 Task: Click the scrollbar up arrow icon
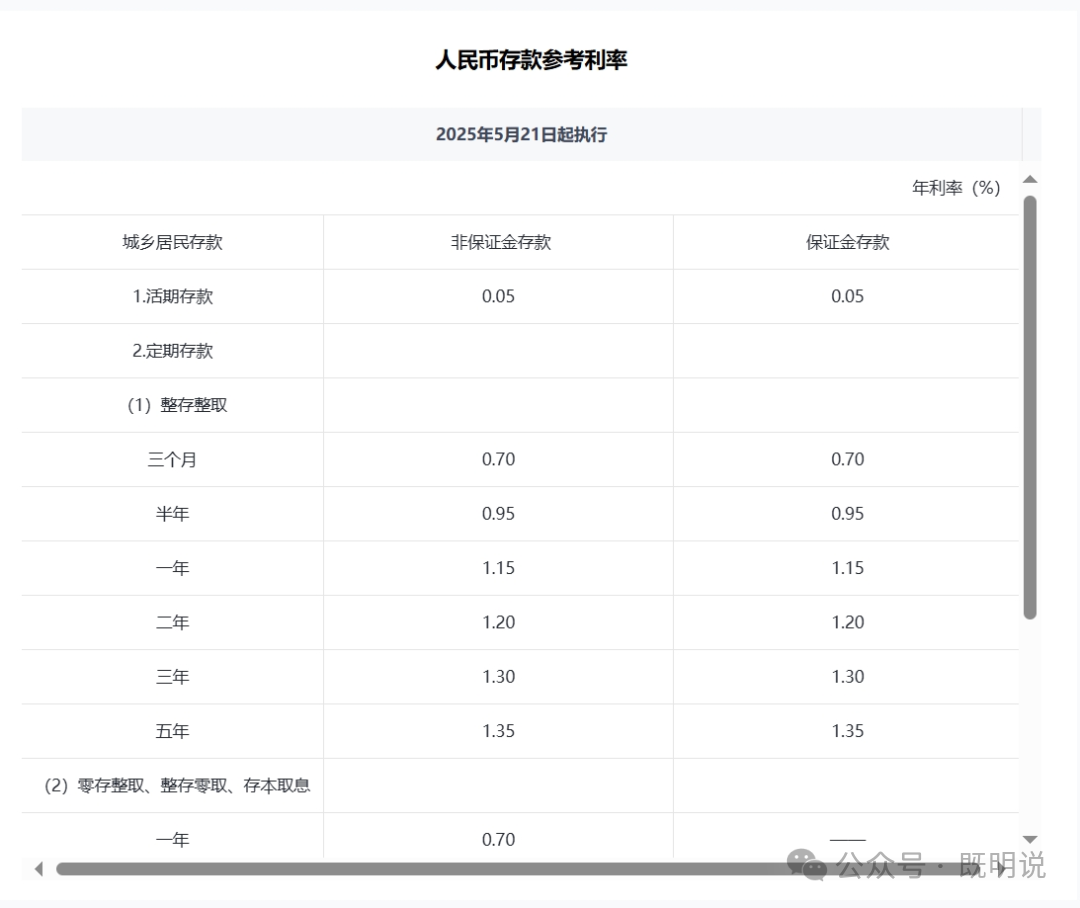click(x=1028, y=181)
